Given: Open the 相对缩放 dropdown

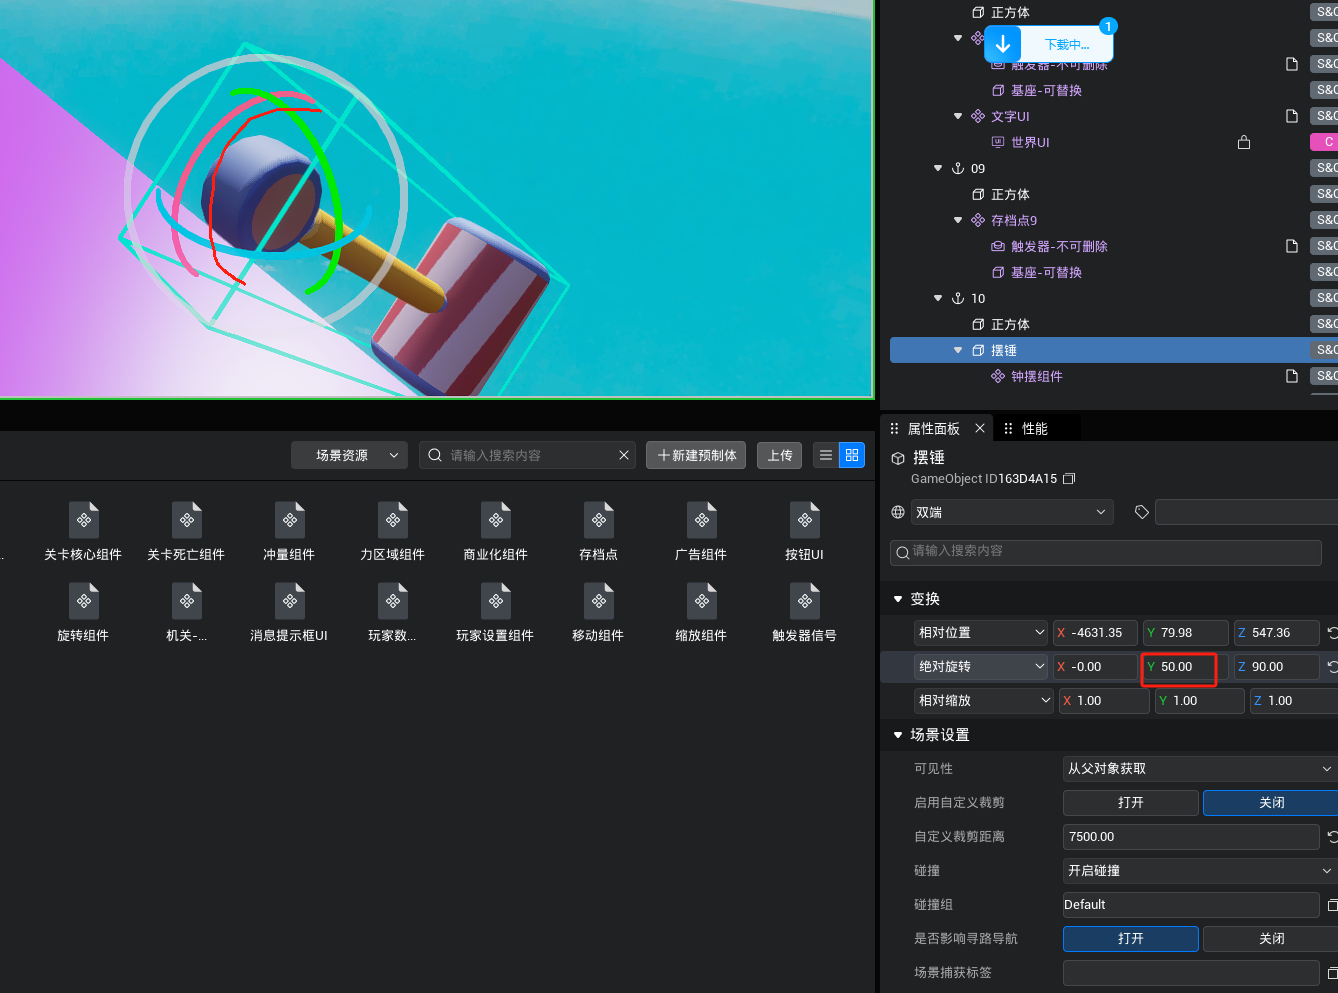Looking at the screenshot, I should (984, 701).
